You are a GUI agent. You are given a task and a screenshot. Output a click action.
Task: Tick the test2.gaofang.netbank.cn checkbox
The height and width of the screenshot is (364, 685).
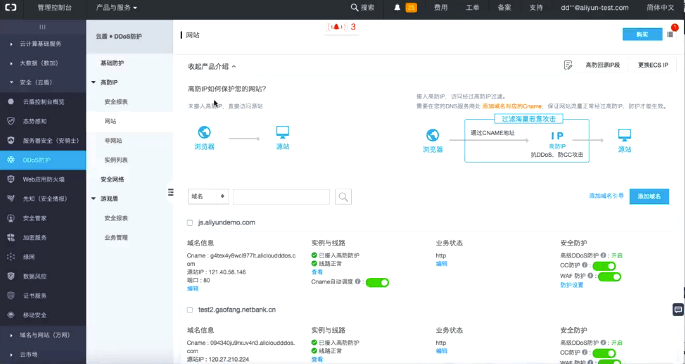[190, 310]
